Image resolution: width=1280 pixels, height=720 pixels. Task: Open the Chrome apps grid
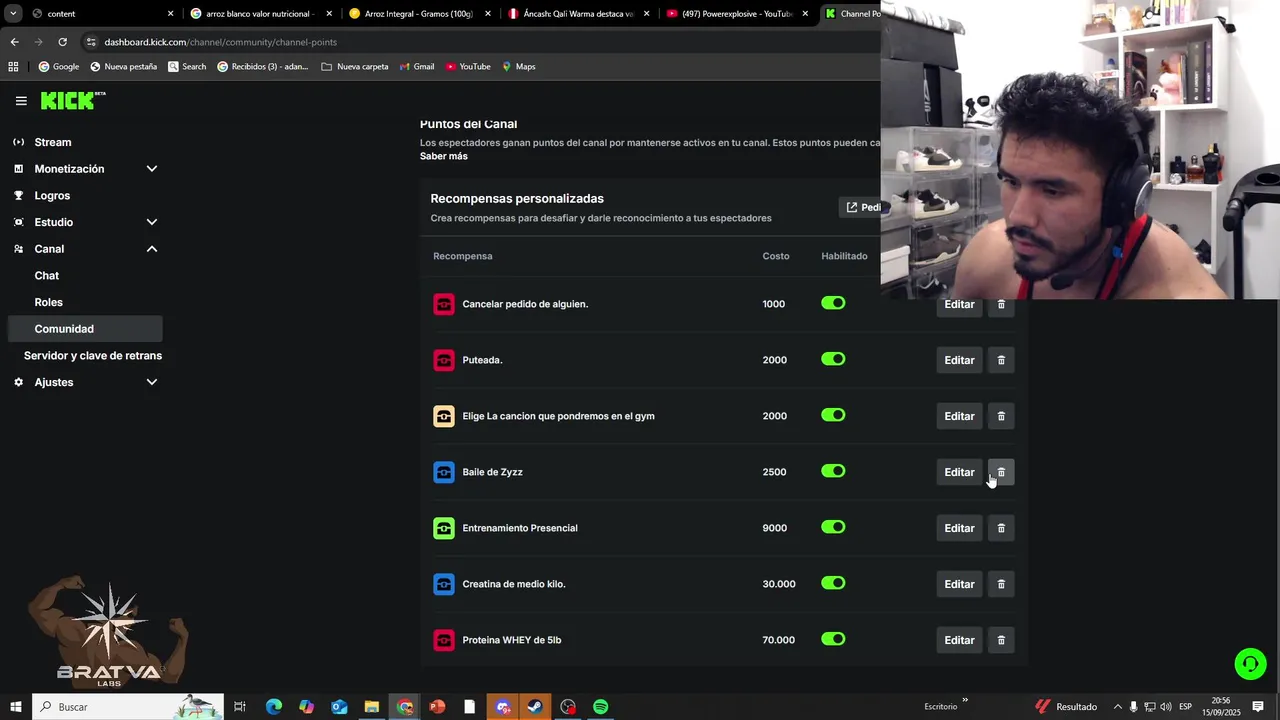tap(13, 67)
